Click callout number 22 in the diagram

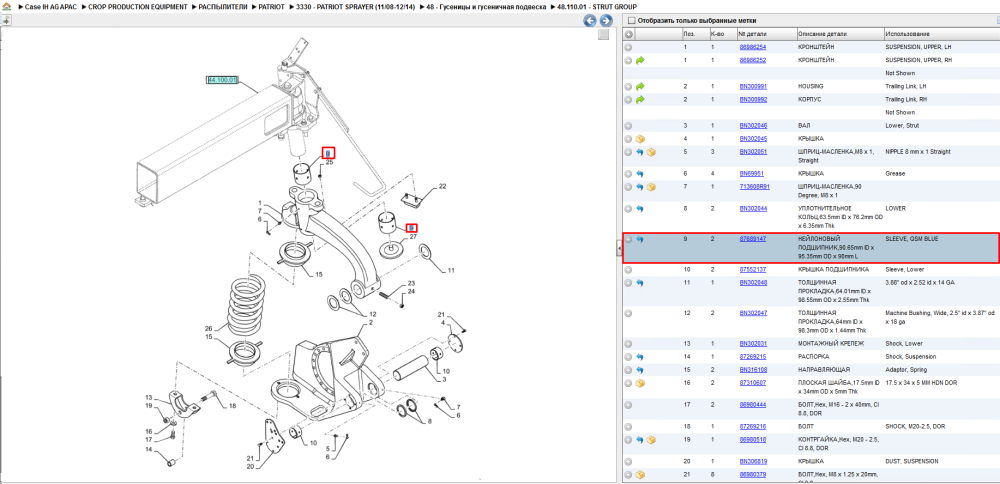pos(443,187)
